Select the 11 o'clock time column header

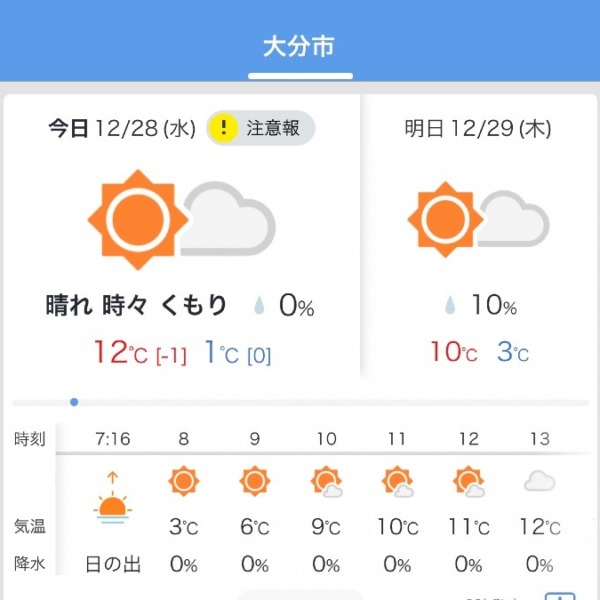397,439
